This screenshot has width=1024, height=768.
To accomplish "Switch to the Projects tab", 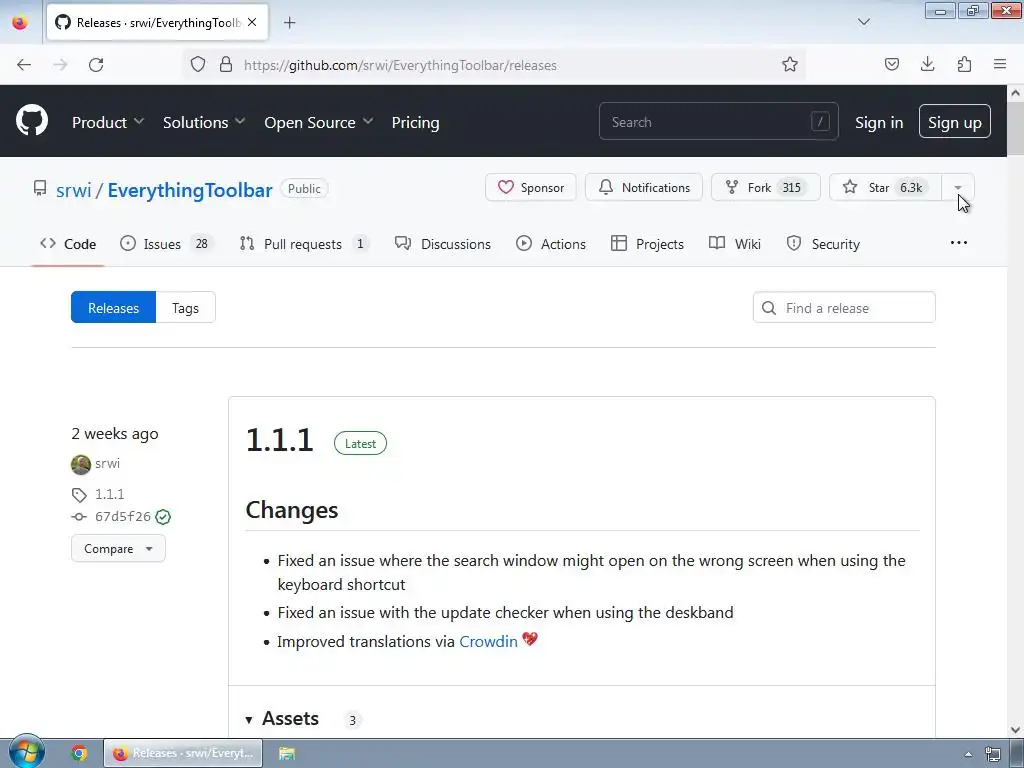I will pyautogui.click(x=647, y=244).
